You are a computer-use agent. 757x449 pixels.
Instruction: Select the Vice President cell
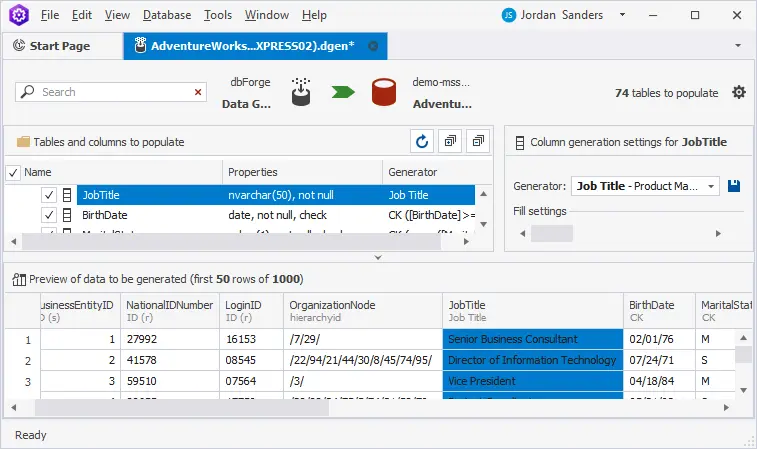pos(533,381)
